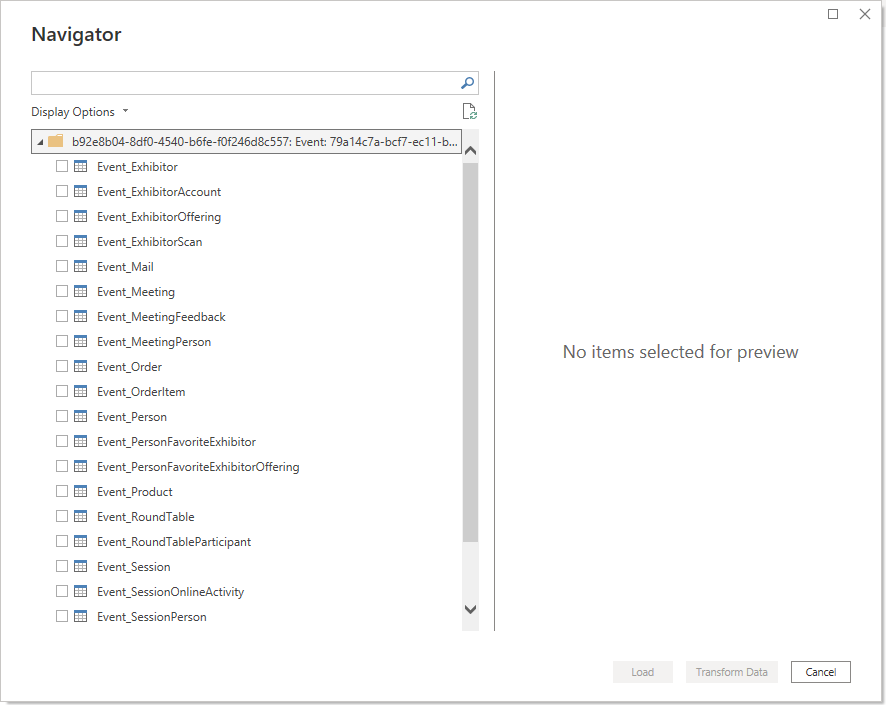This screenshot has width=886, height=705.
Task: Click the scrollbar thumb of table list
Action: (x=470, y=352)
